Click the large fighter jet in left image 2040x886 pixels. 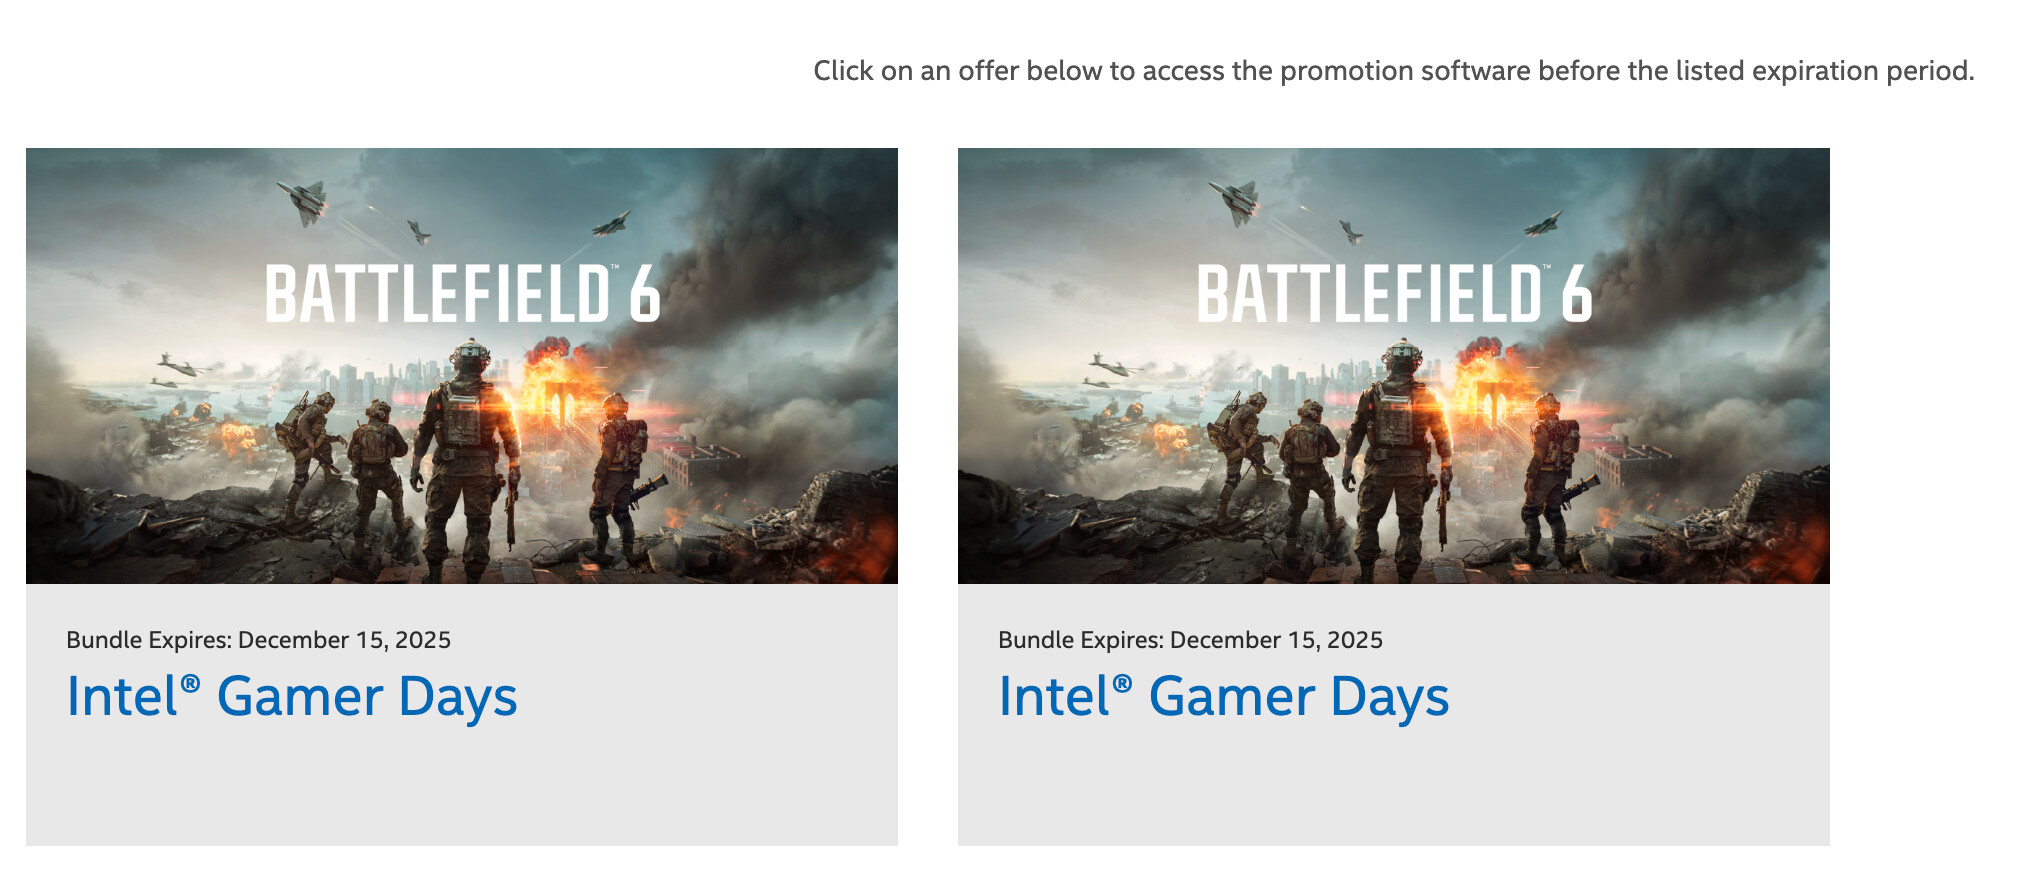click(303, 198)
